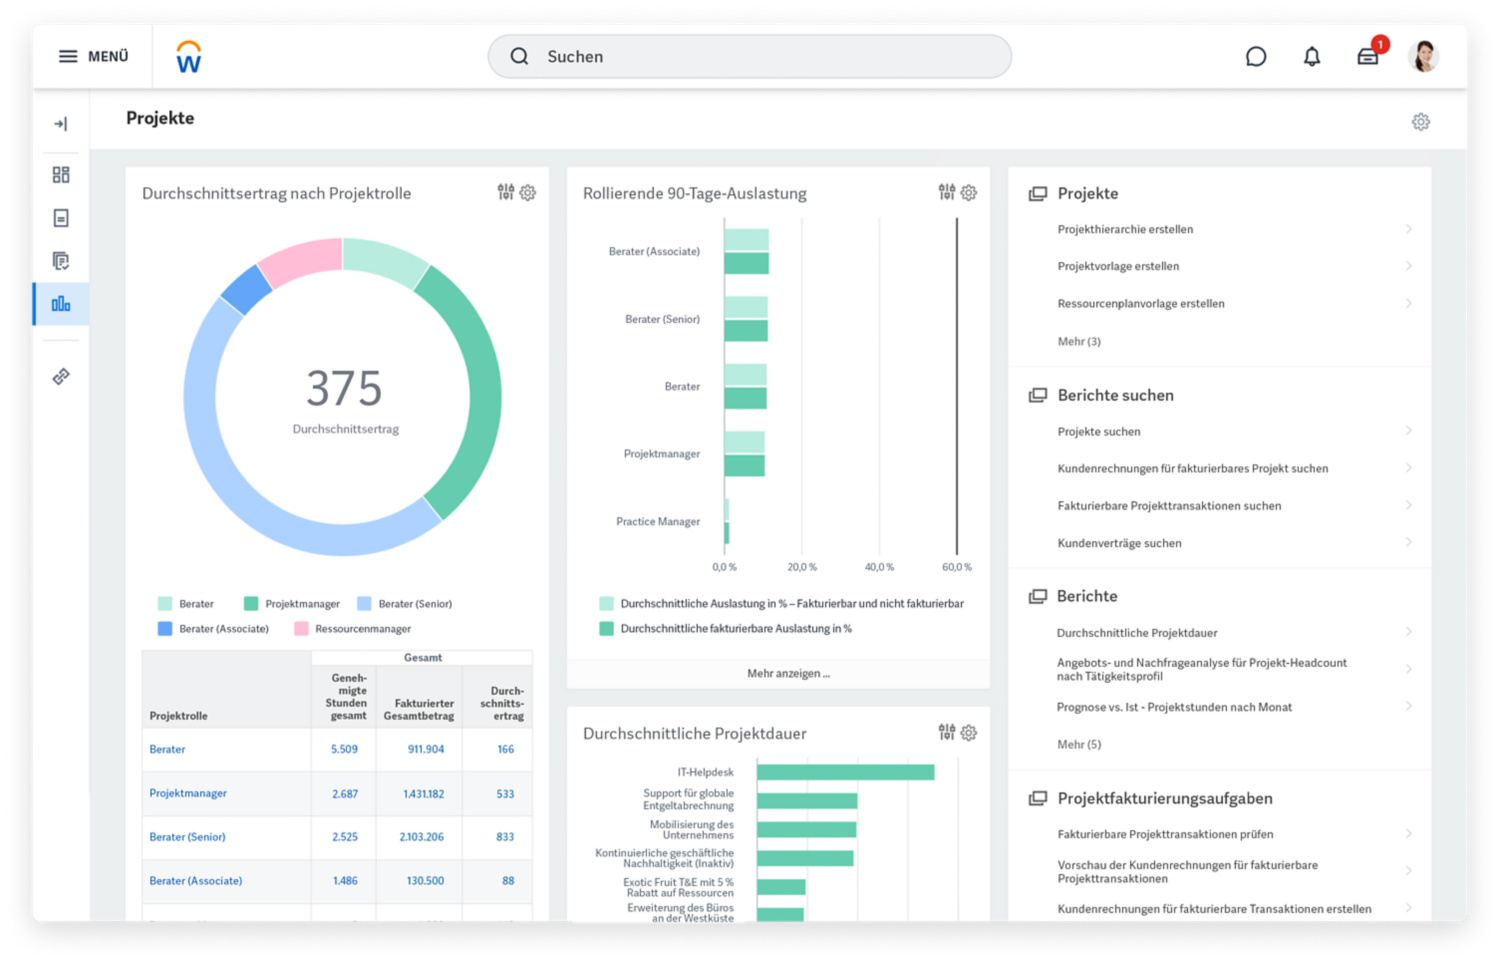
Task: Open the document icon in sidebar
Action: (61, 218)
